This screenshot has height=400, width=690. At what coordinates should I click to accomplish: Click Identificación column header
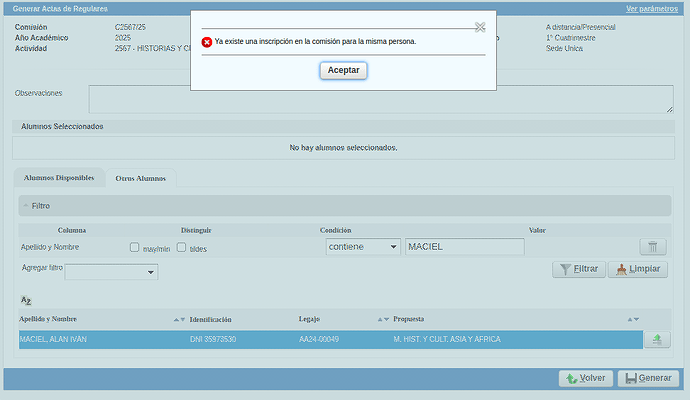point(210,319)
